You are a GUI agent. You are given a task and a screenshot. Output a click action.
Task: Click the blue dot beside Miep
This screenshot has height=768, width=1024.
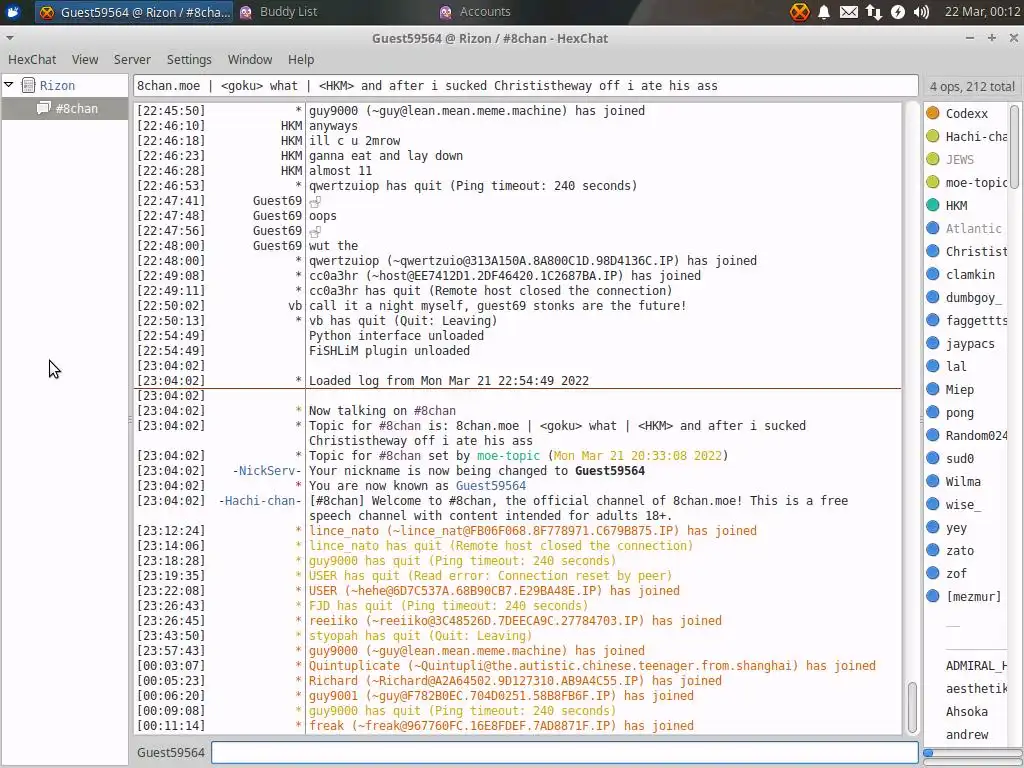(x=933, y=389)
